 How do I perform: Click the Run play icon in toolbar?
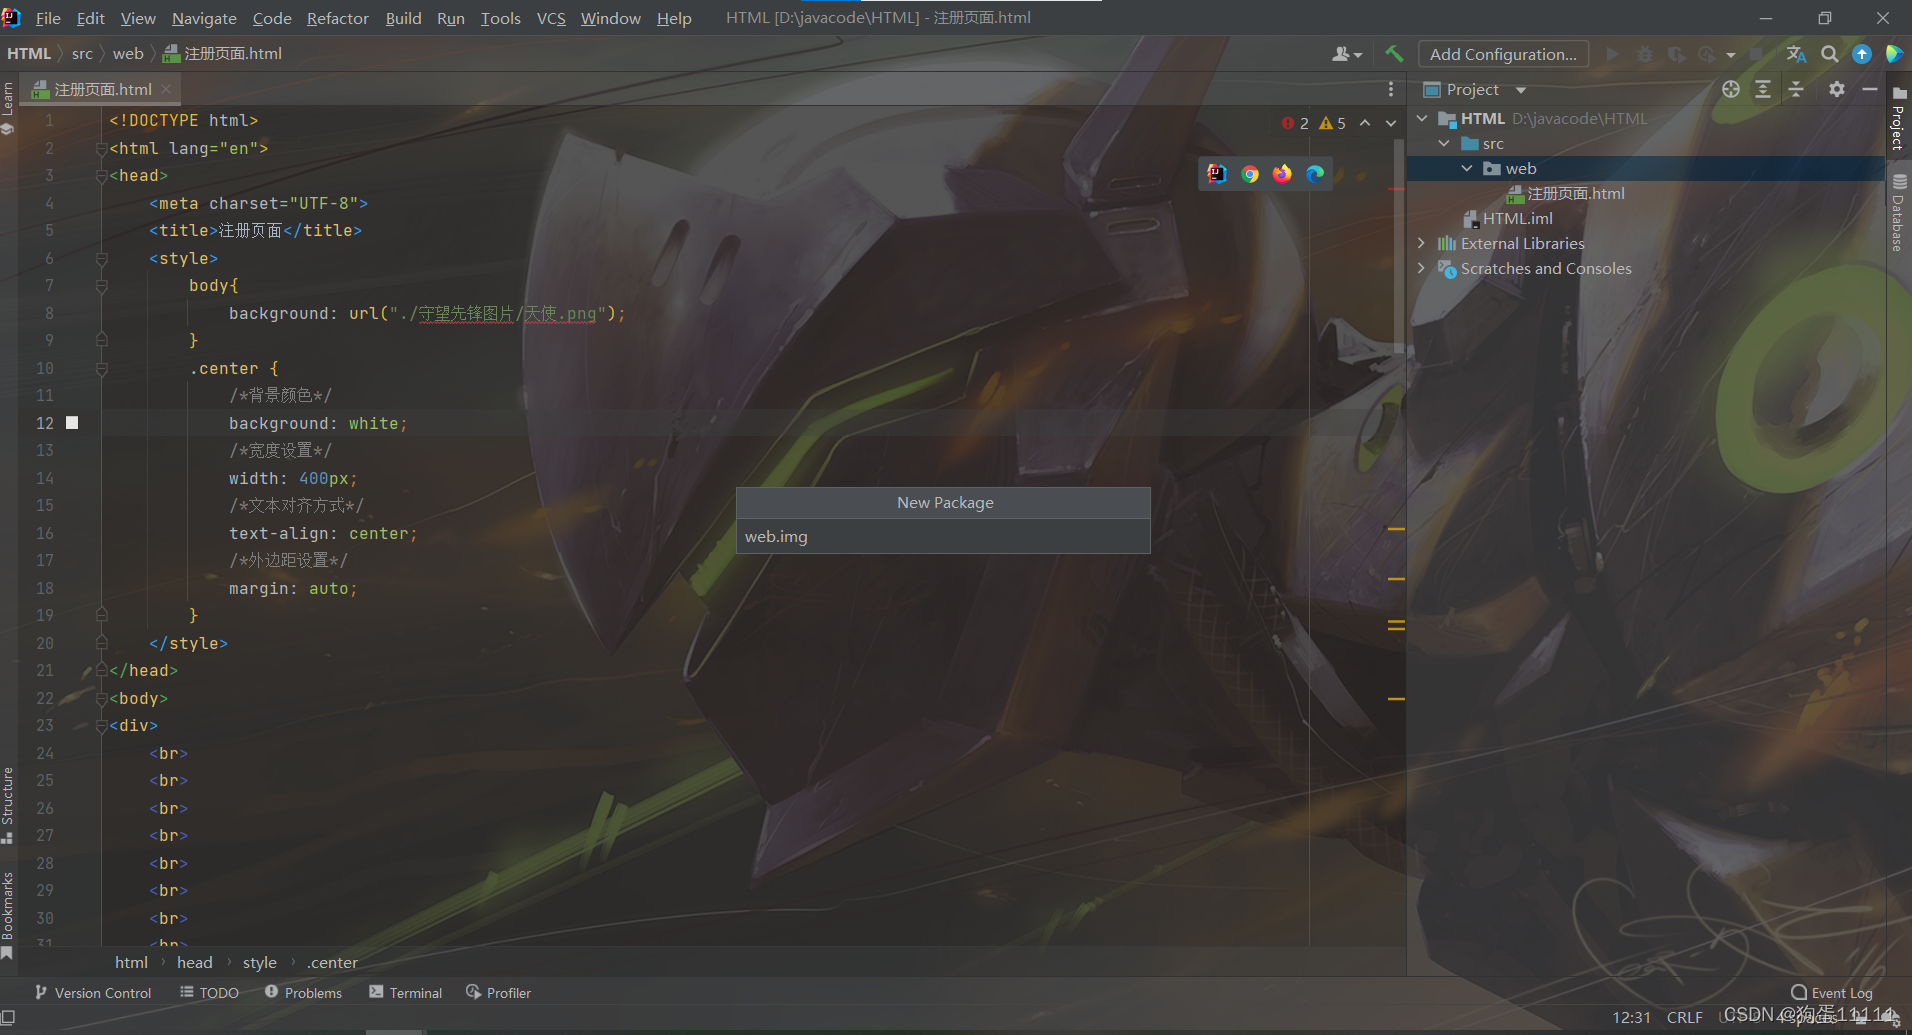coord(1612,54)
